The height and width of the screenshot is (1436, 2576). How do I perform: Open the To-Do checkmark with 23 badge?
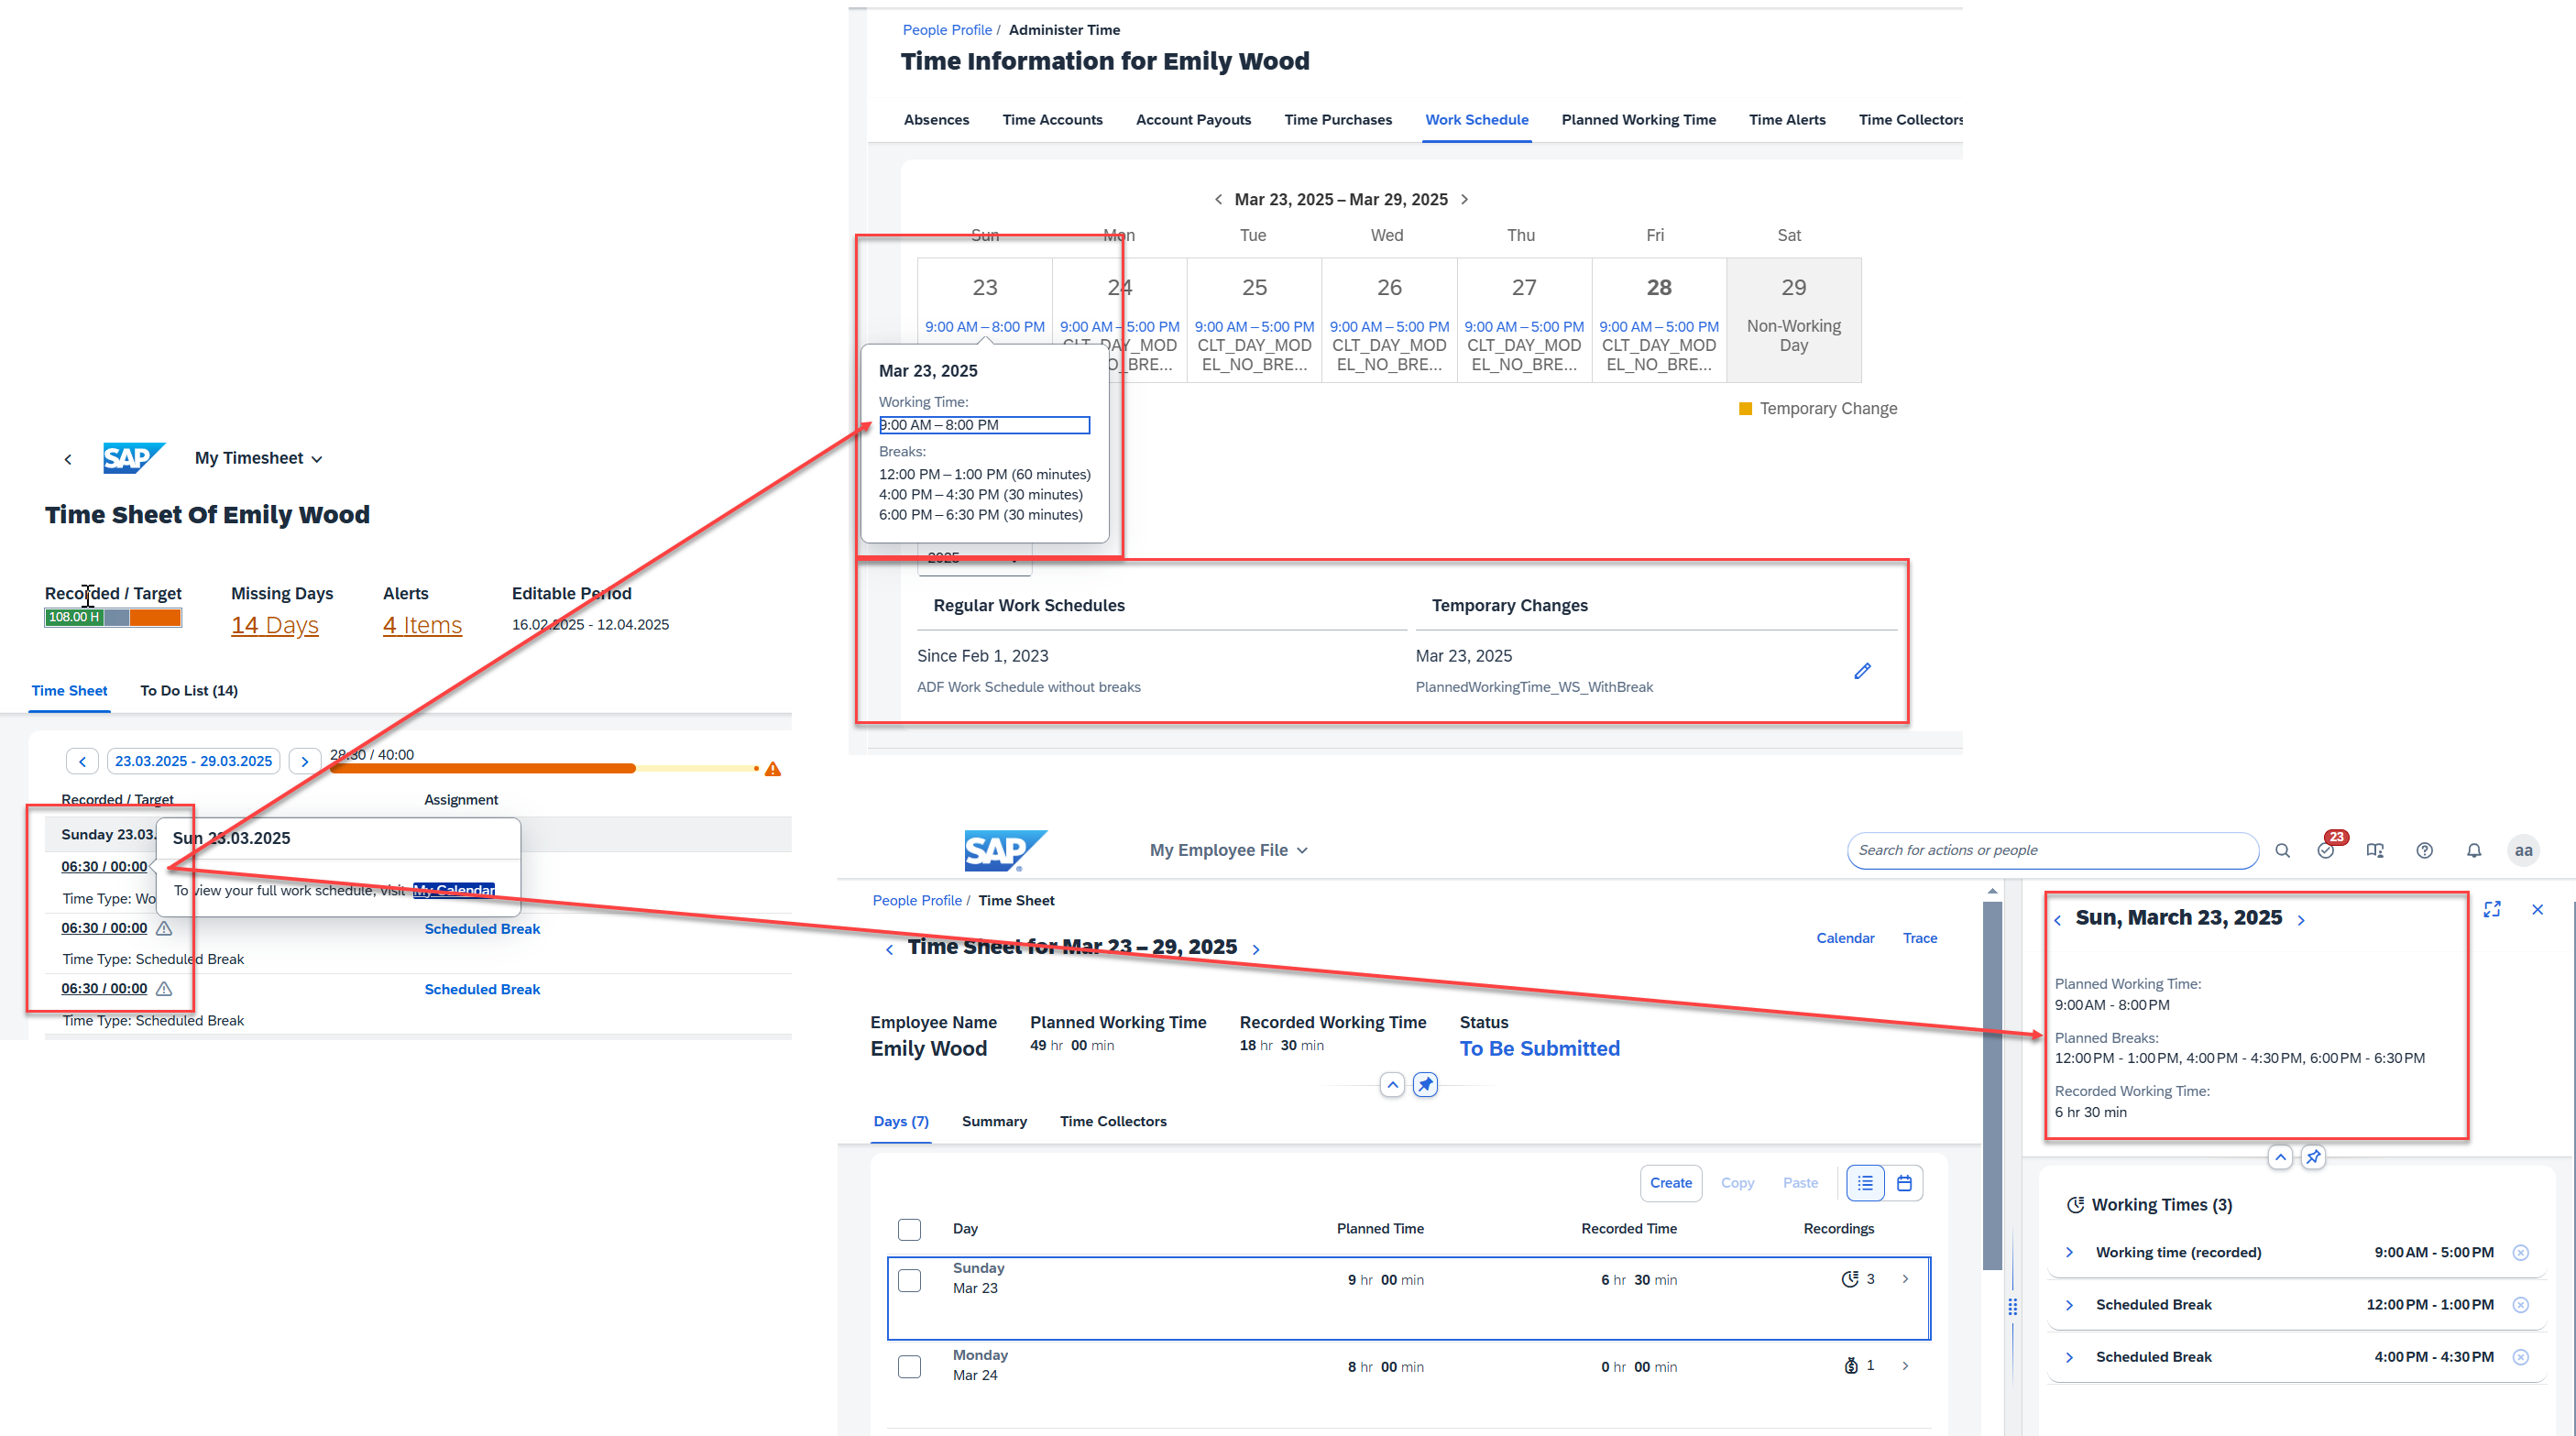point(2326,850)
